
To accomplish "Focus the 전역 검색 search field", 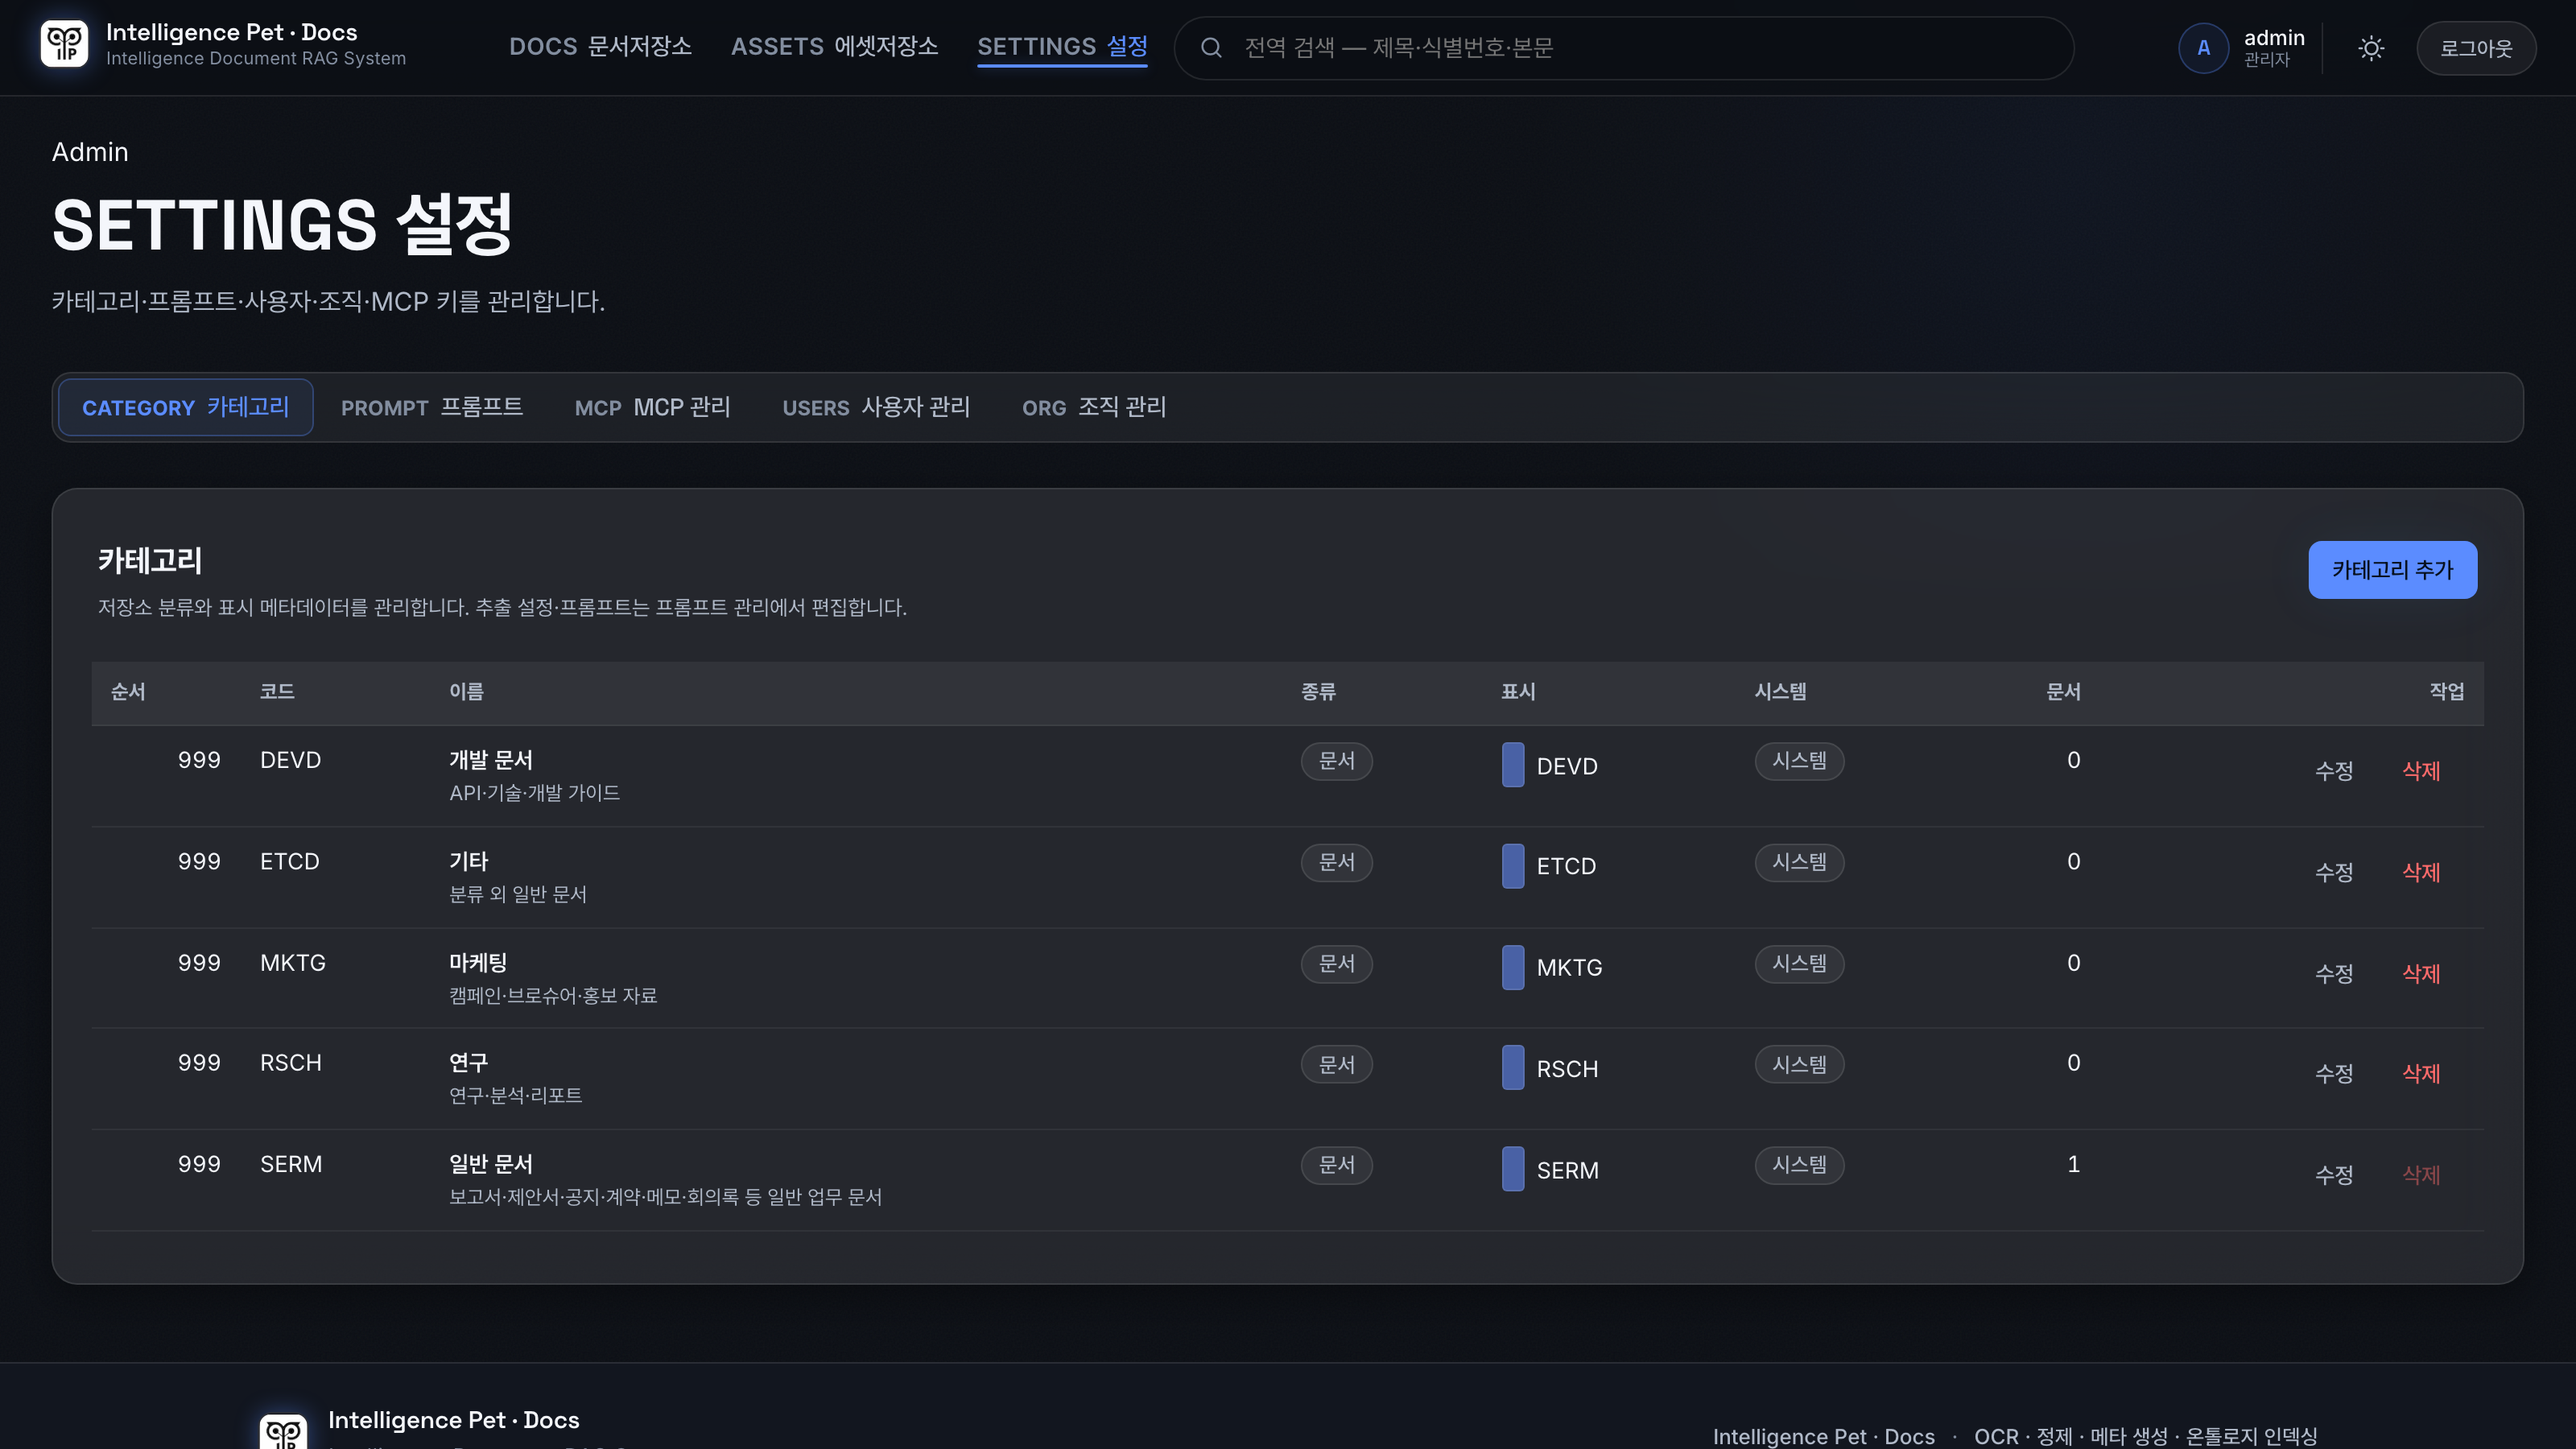I will [1624, 48].
